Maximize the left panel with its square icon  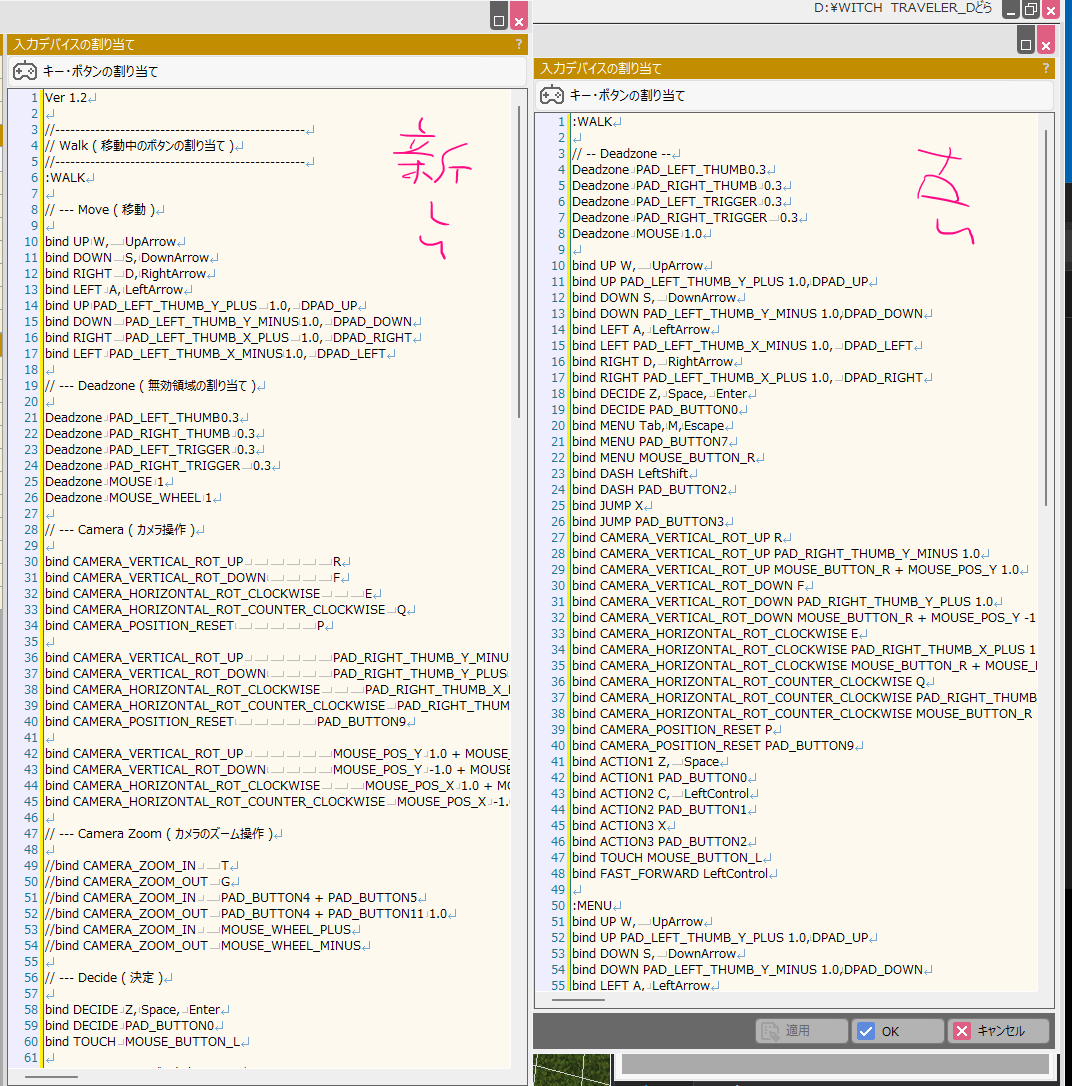click(x=499, y=16)
